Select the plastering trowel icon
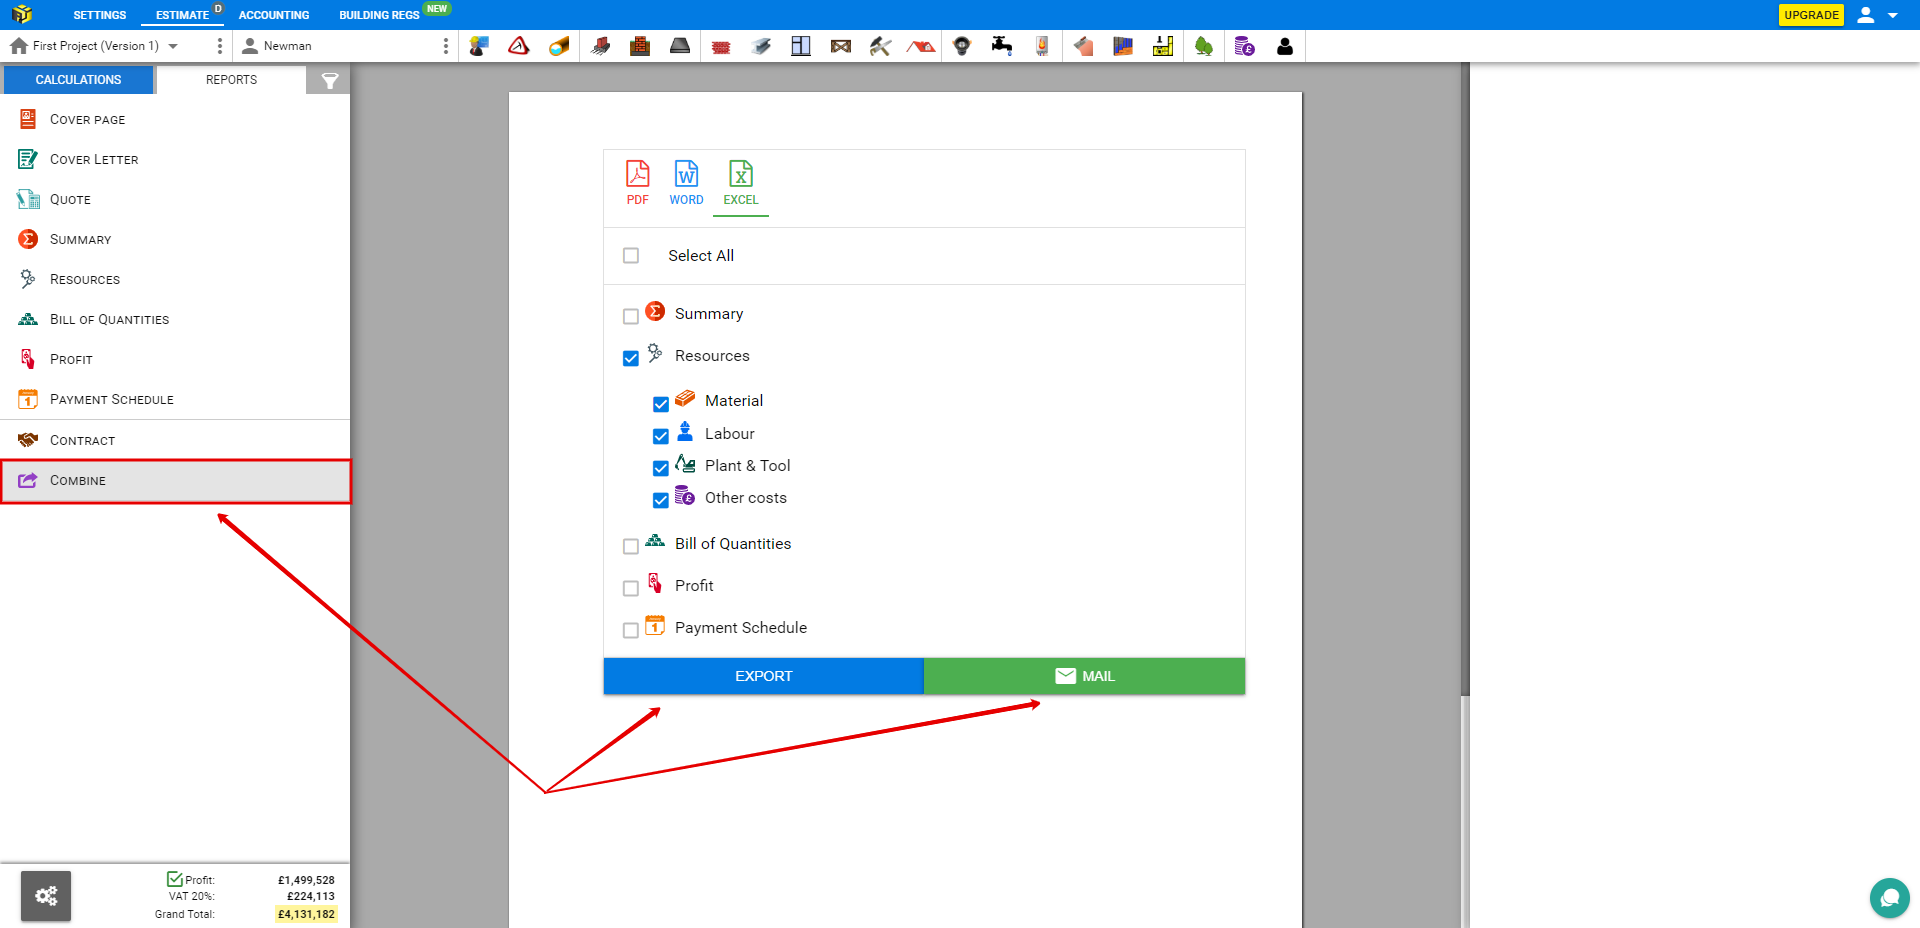Viewport: 1920px width, 928px height. pos(1083,46)
